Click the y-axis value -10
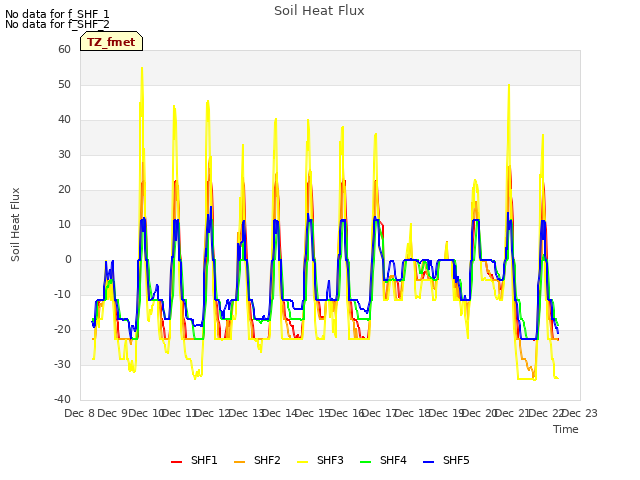Image resolution: width=640 pixels, height=480 pixels. [x=63, y=294]
